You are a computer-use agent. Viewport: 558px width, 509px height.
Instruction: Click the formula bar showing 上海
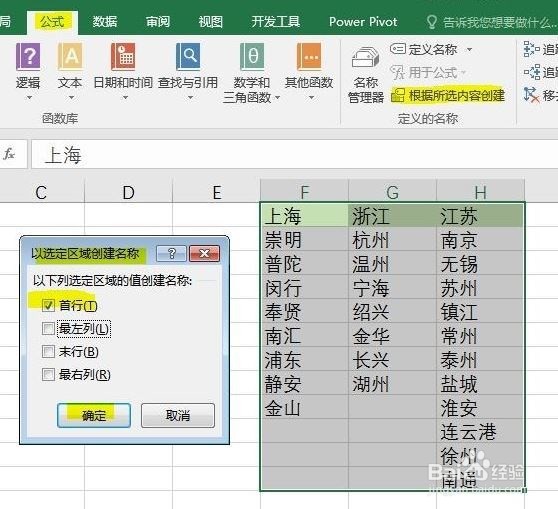click(x=295, y=154)
